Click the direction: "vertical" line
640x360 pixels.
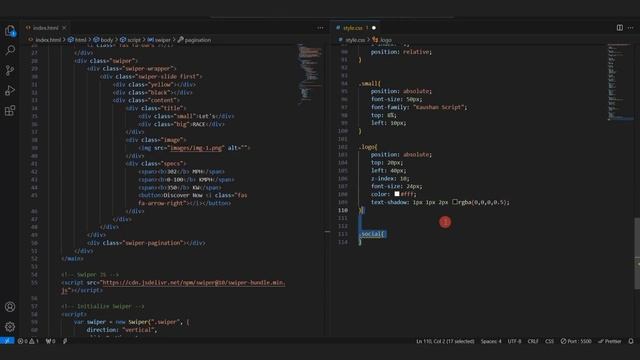(122, 330)
